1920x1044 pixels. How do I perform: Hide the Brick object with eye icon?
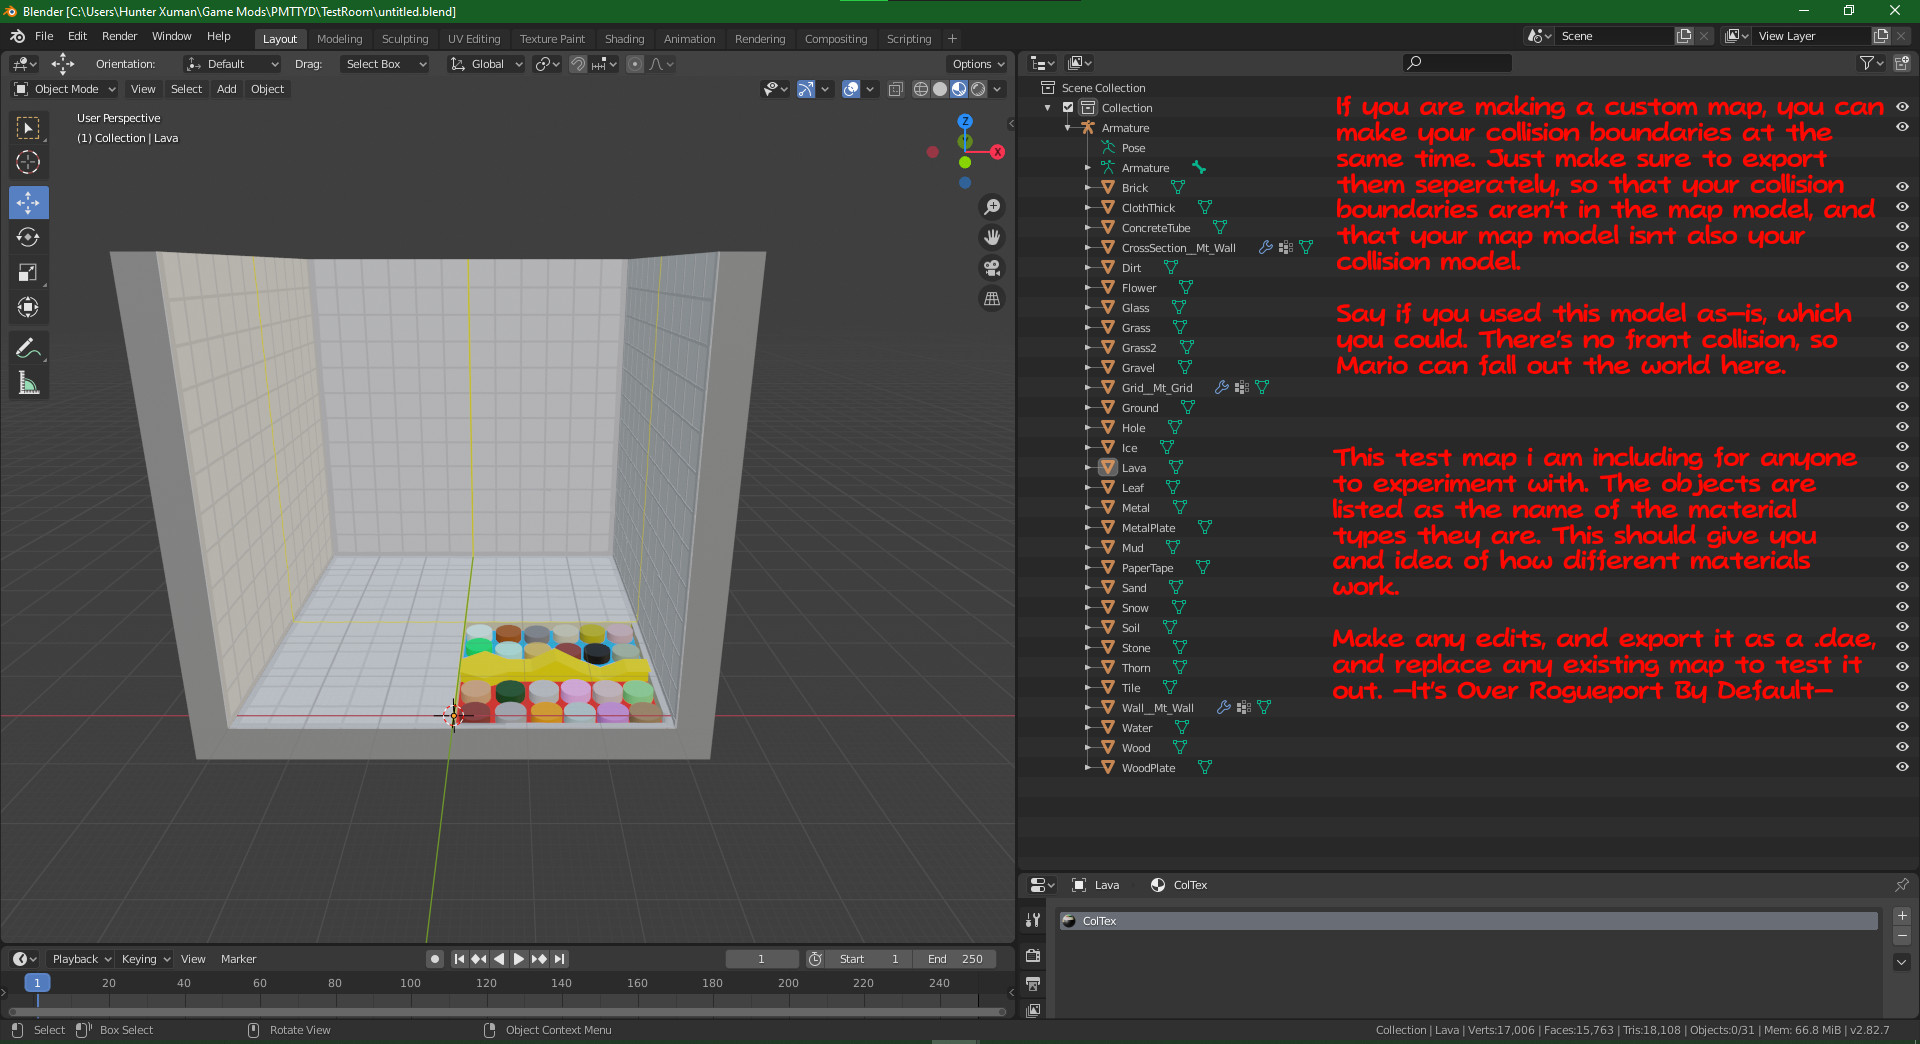point(1901,187)
